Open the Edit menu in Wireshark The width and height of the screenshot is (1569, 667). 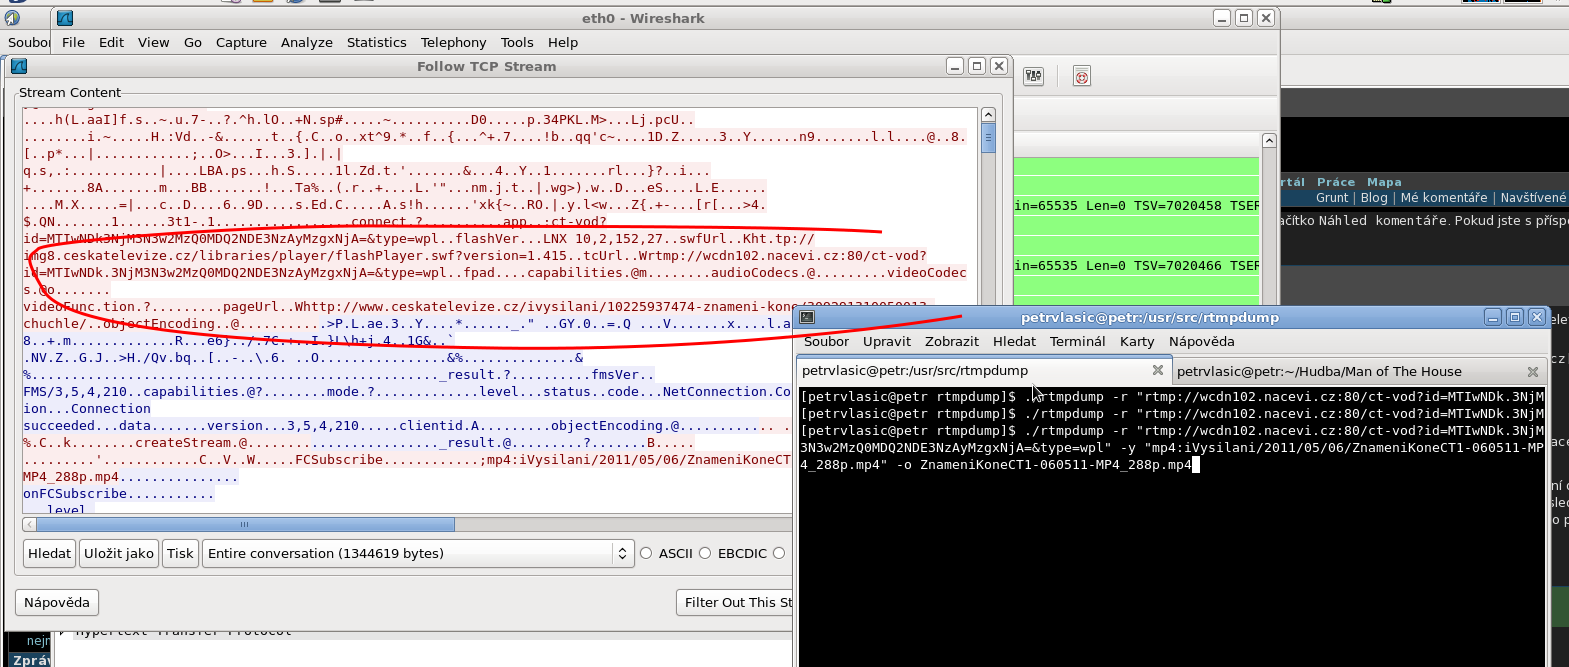click(x=111, y=42)
